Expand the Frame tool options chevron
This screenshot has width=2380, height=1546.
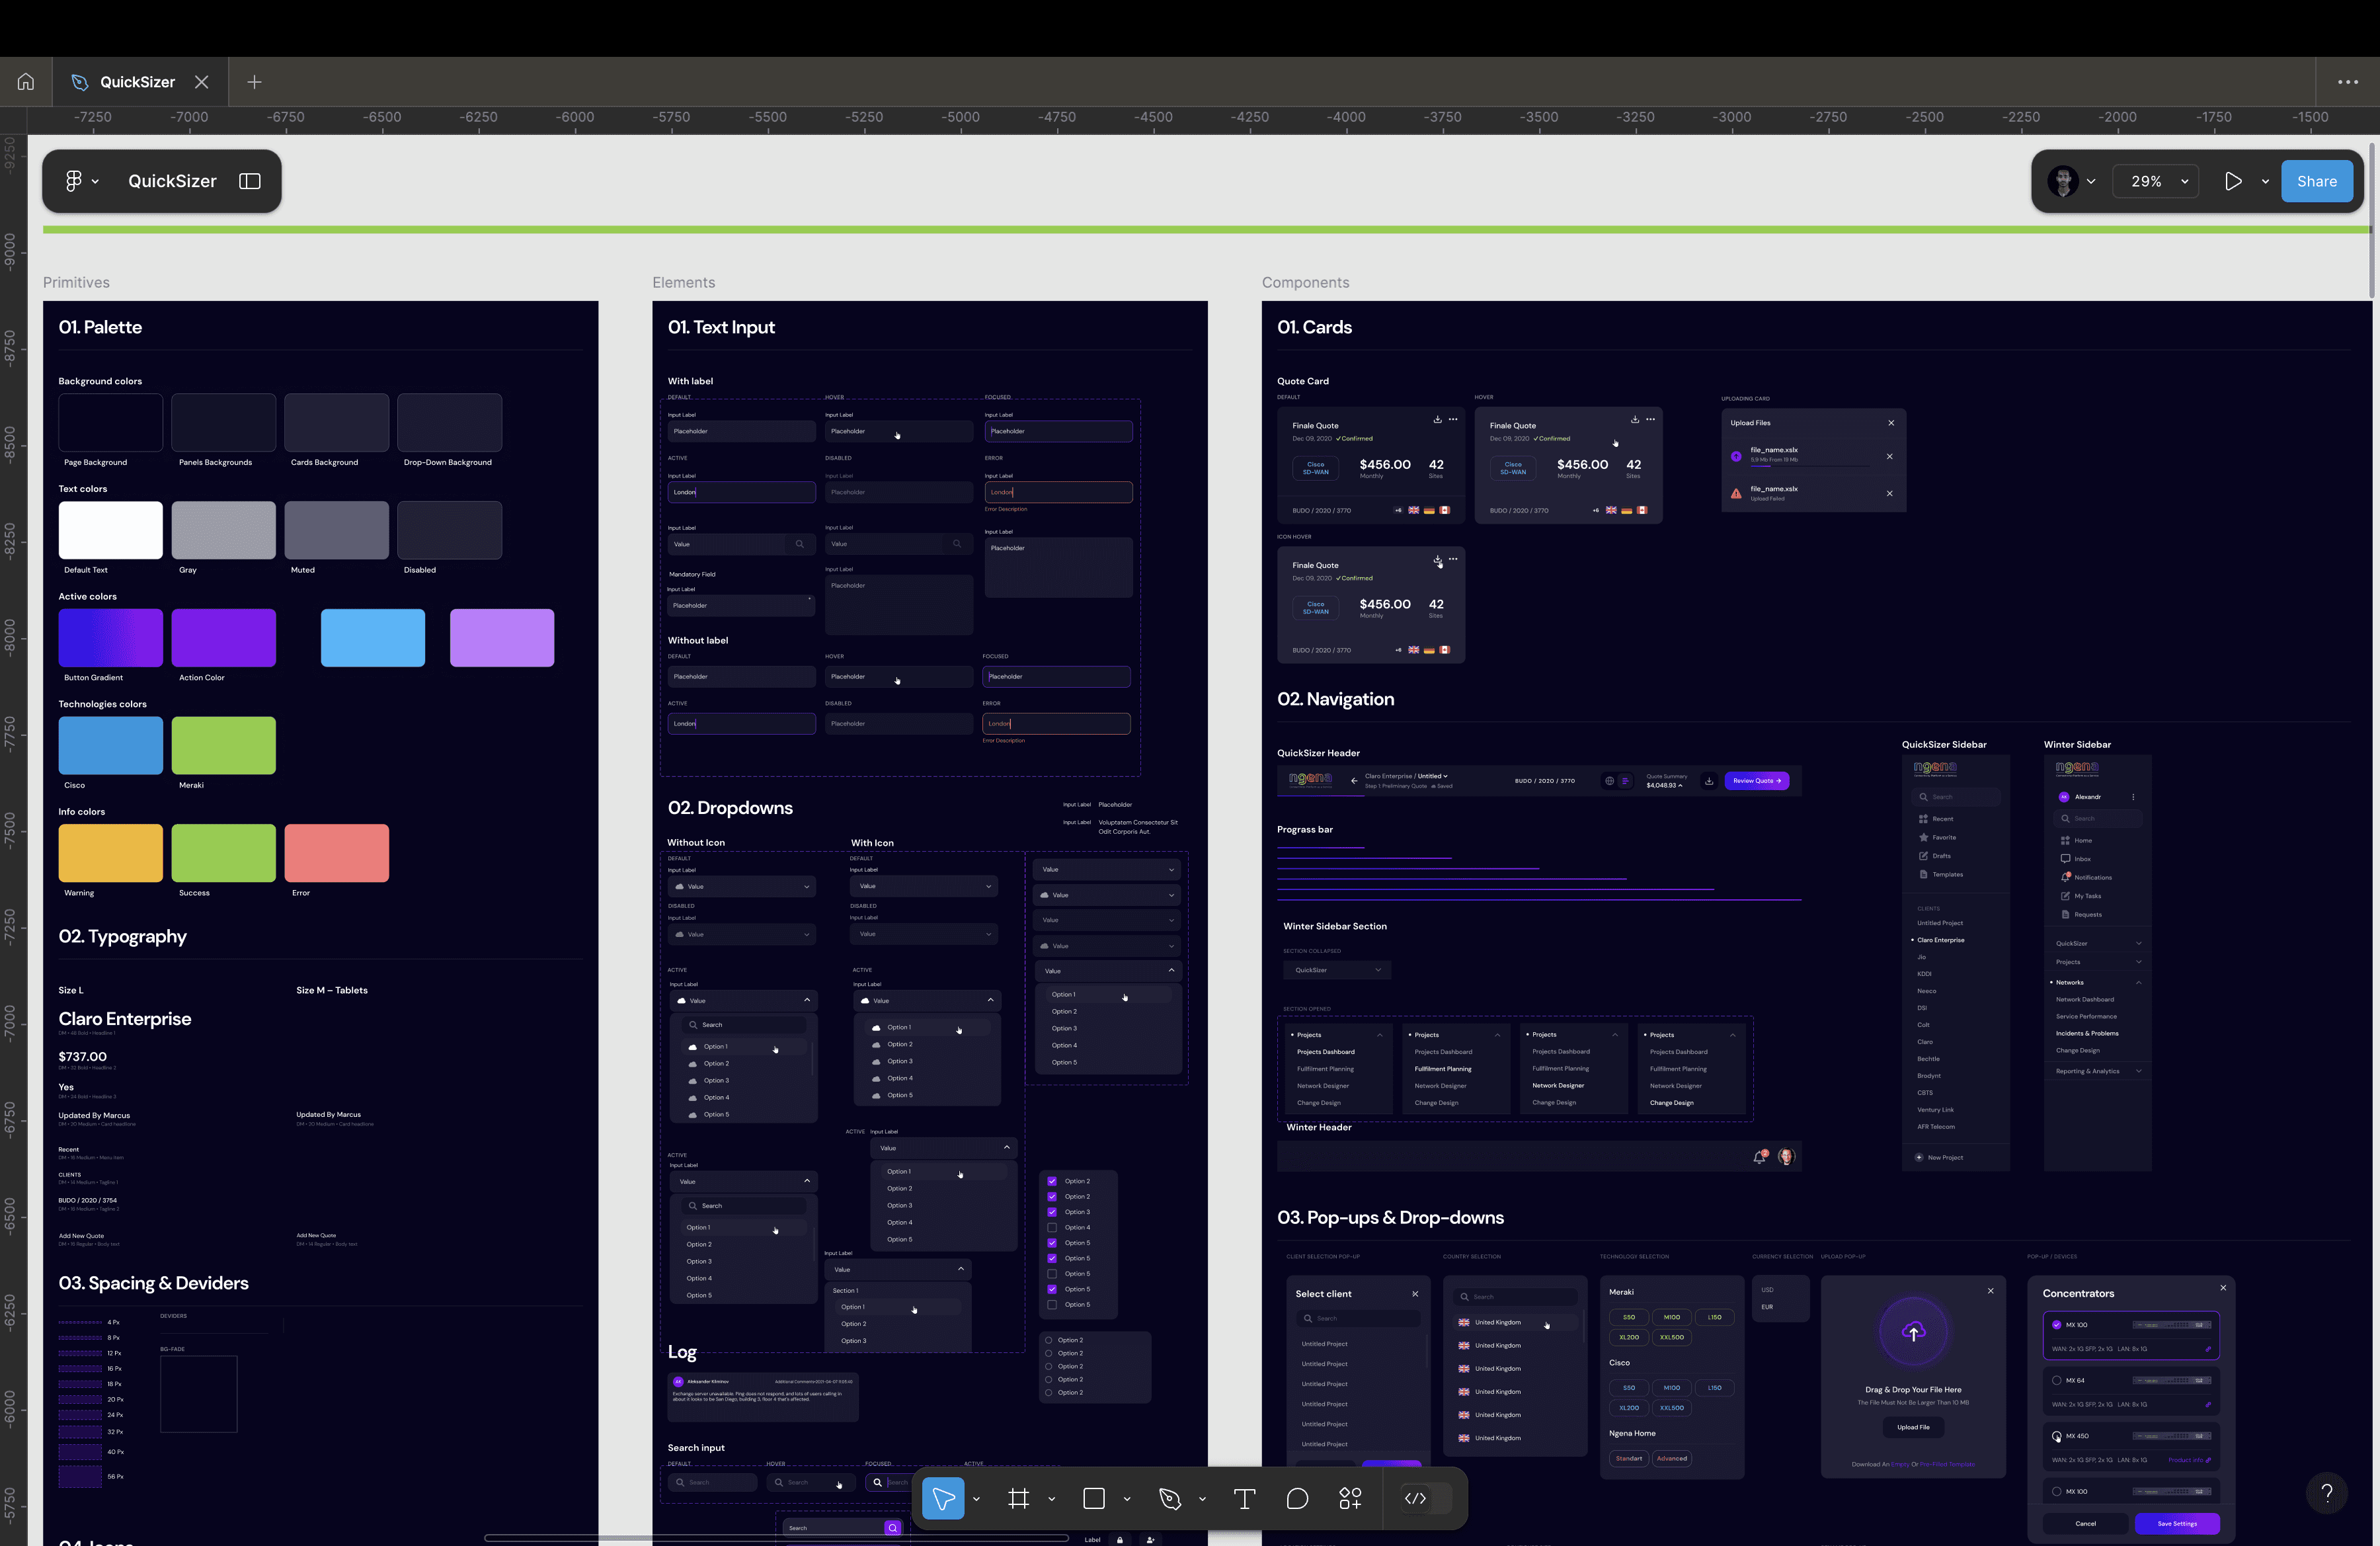coord(1051,1499)
